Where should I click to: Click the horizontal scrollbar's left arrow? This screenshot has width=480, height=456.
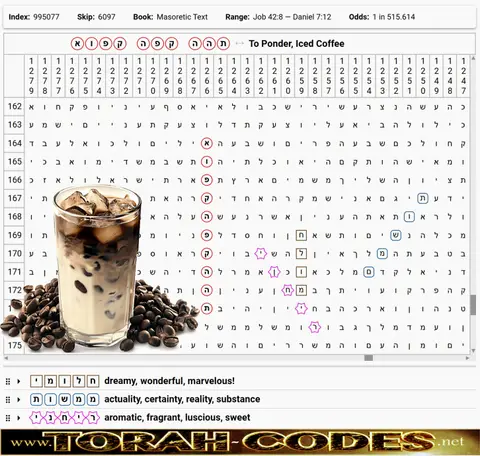[6, 358]
